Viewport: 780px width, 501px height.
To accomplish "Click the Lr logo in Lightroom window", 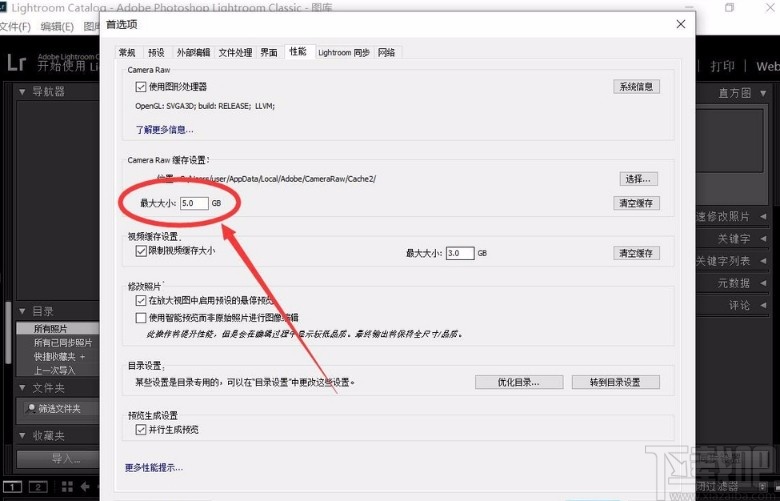I will tap(16, 63).
